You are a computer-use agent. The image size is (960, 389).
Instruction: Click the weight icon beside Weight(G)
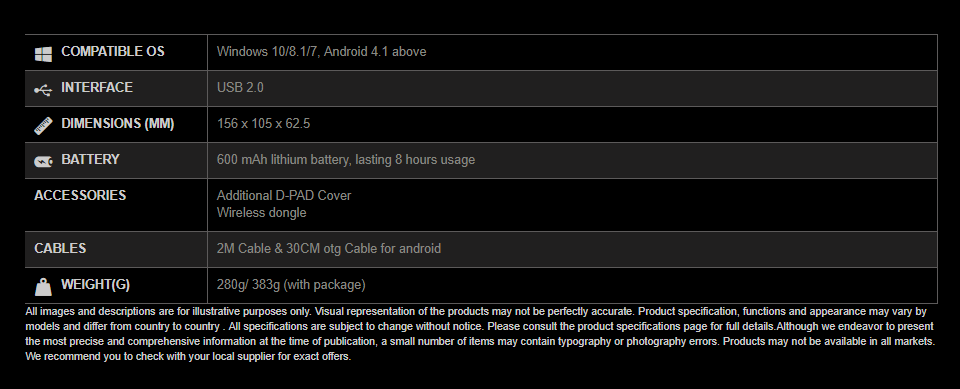43,286
